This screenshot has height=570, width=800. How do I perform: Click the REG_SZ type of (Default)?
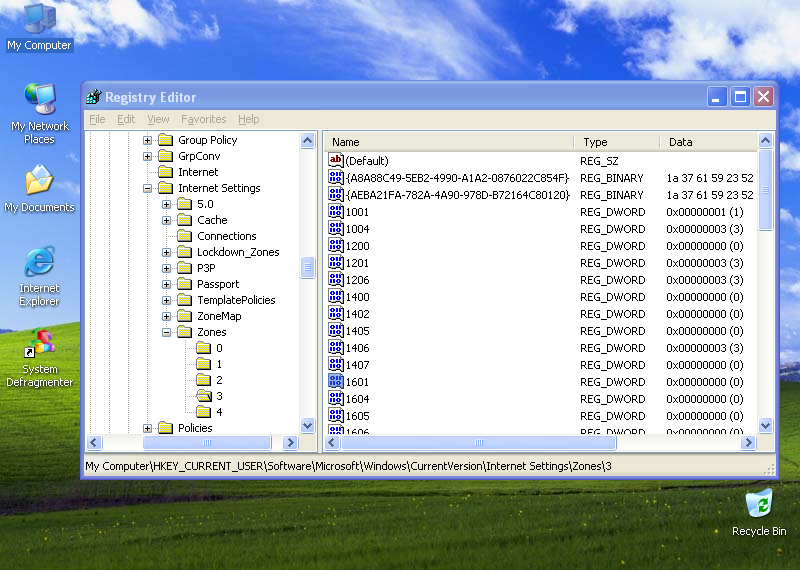point(599,161)
